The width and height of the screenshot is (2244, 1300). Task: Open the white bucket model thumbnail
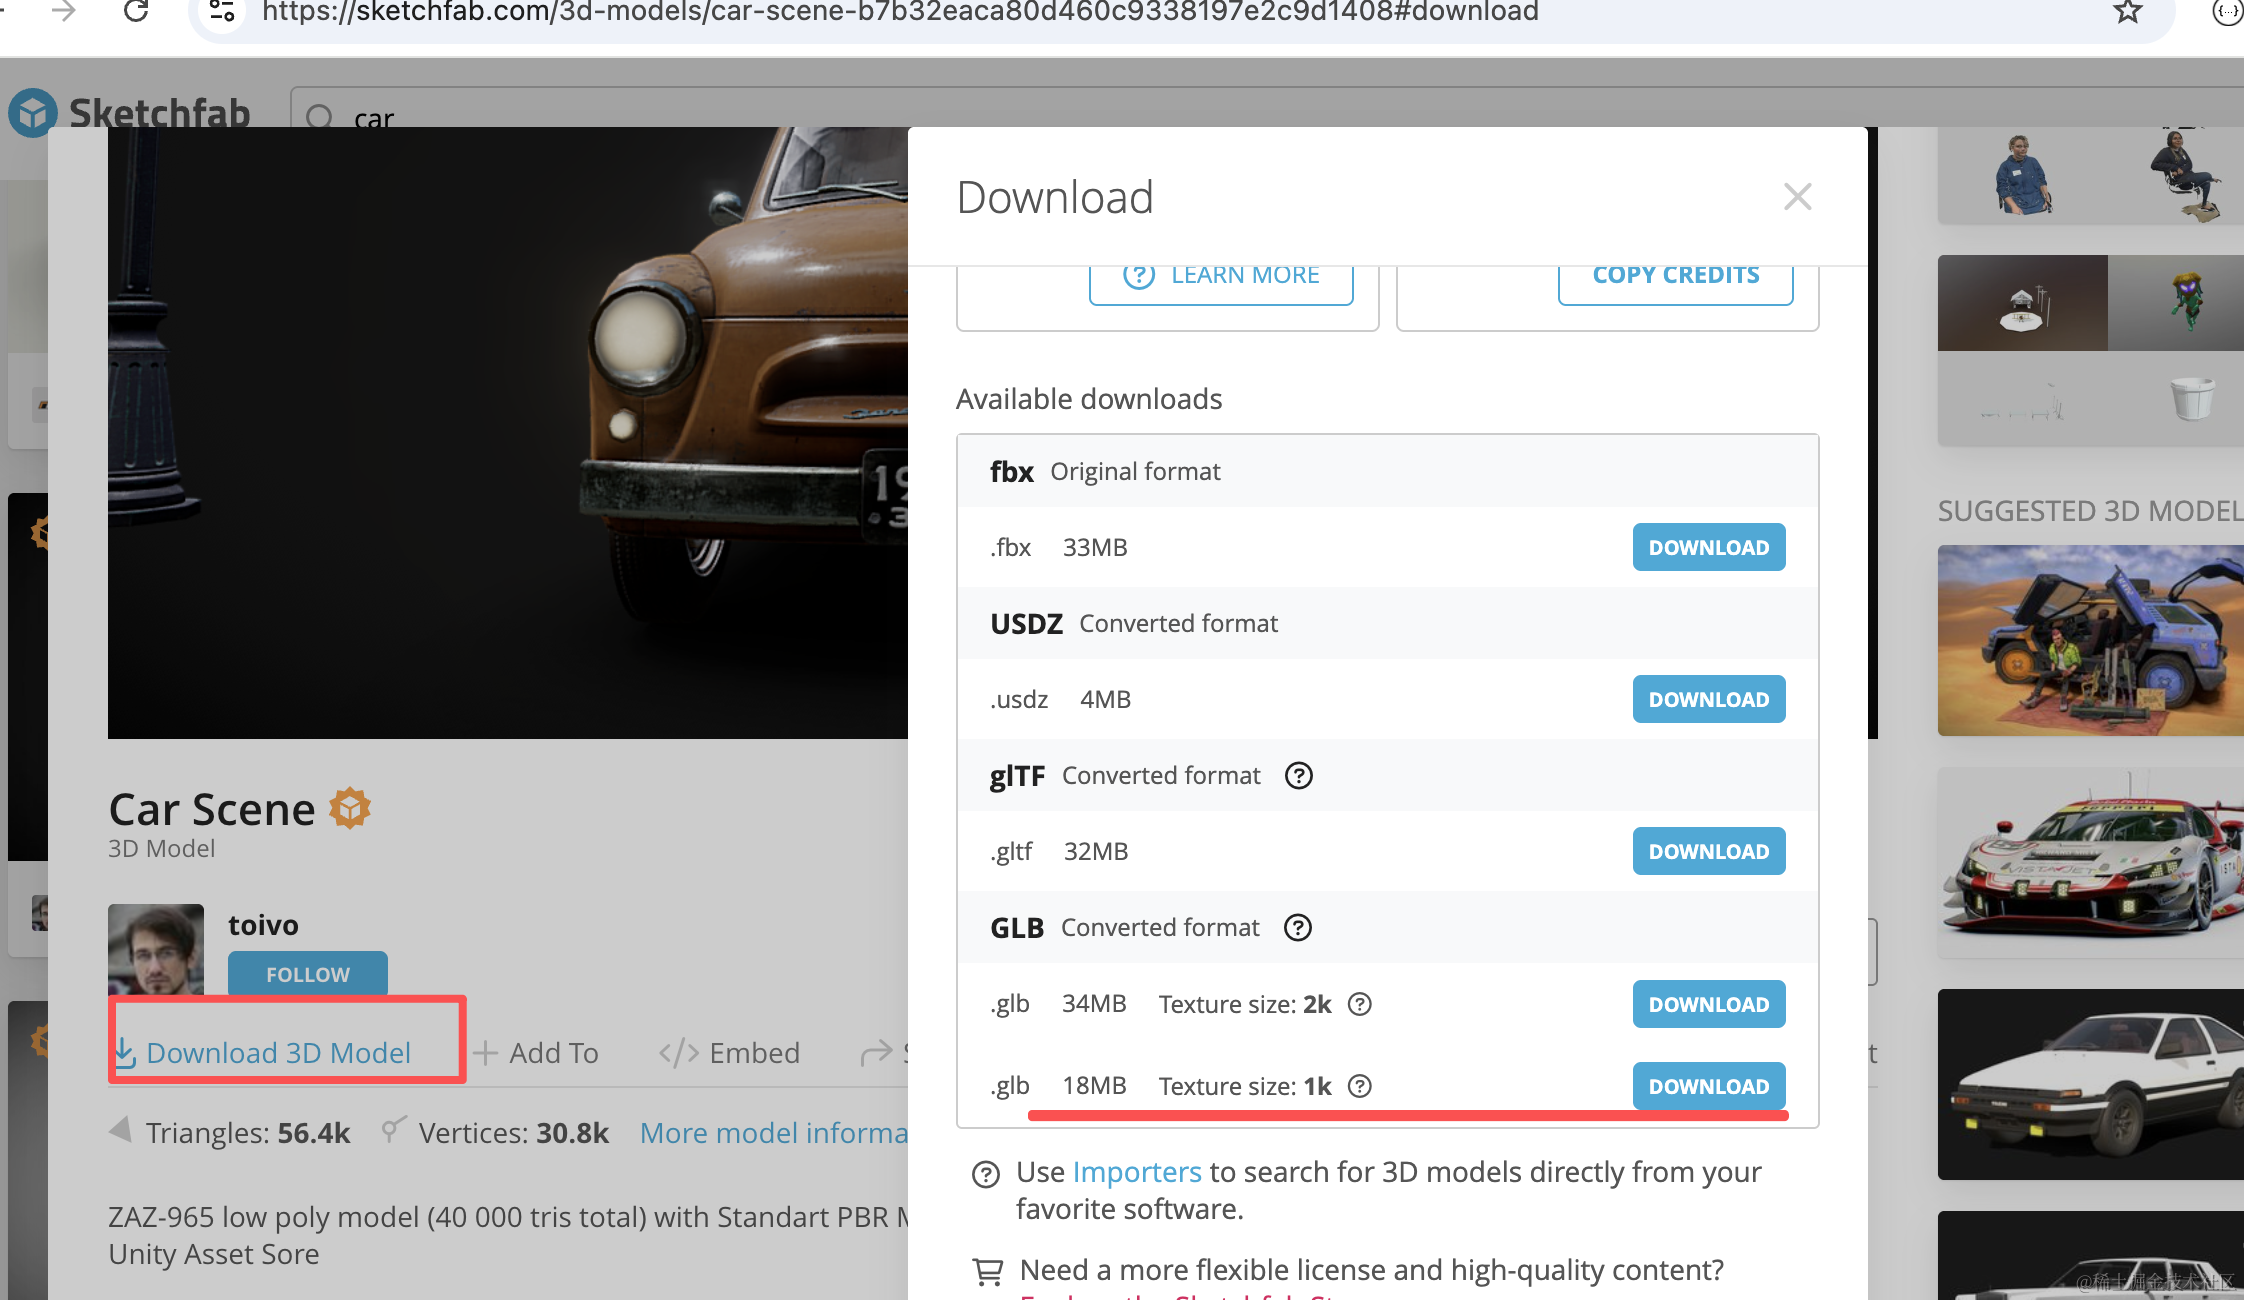tap(2176, 398)
